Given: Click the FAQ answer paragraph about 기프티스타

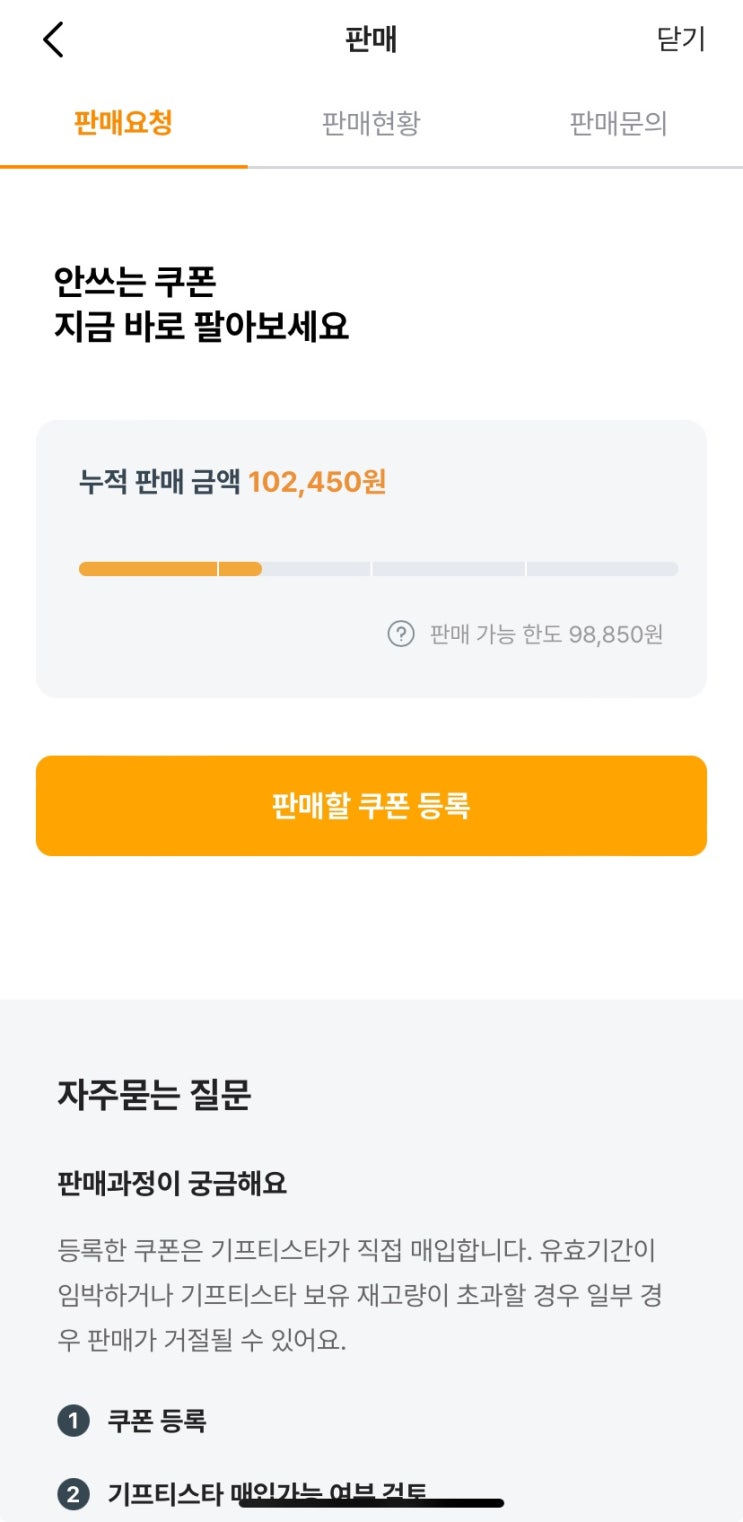Looking at the screenshot, I should click(360, 1295).
